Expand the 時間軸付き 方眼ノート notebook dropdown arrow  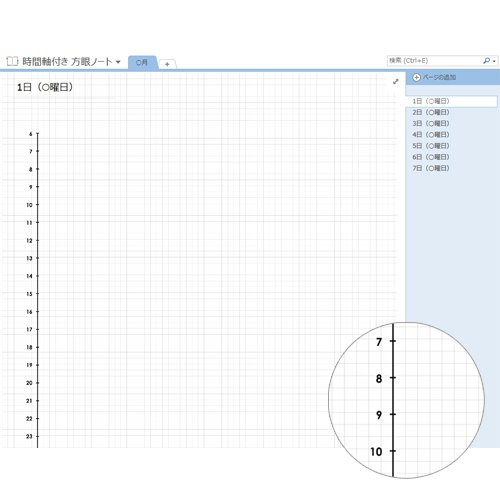click(118, 62)
